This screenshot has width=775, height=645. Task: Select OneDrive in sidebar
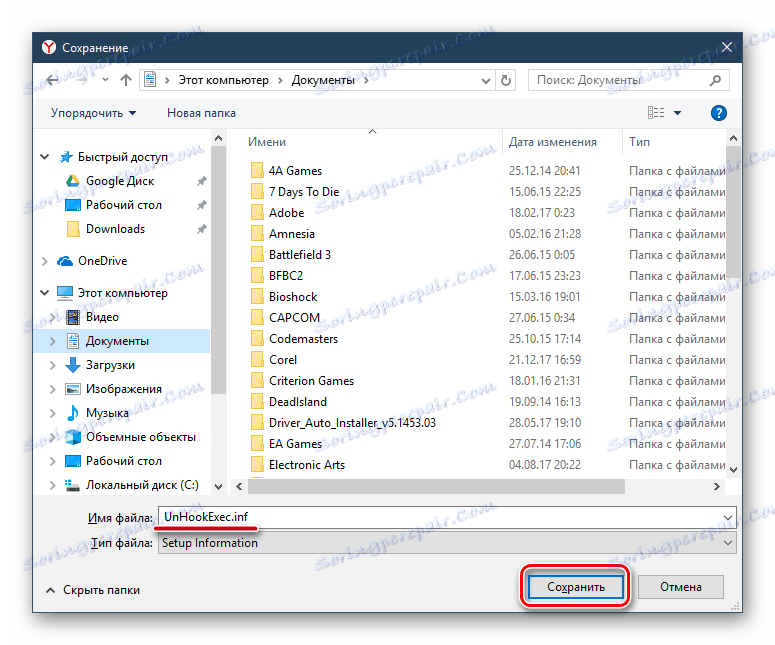tap(102, 261)
